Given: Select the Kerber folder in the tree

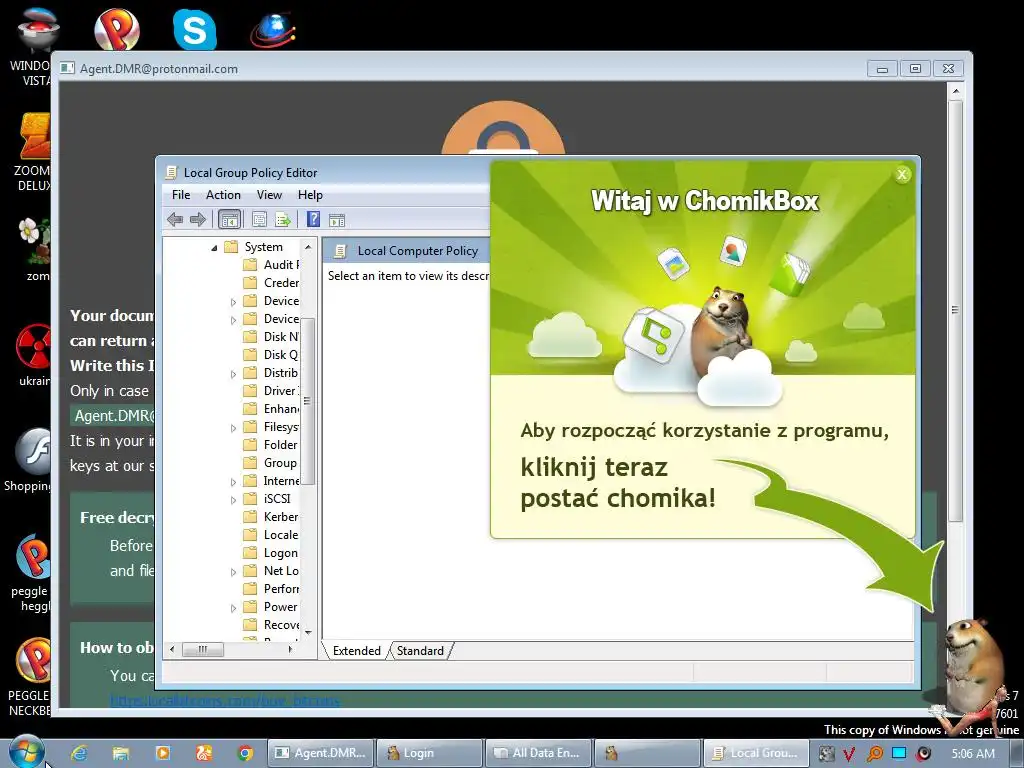Looking at the screenshot, I should pos(271,517).
